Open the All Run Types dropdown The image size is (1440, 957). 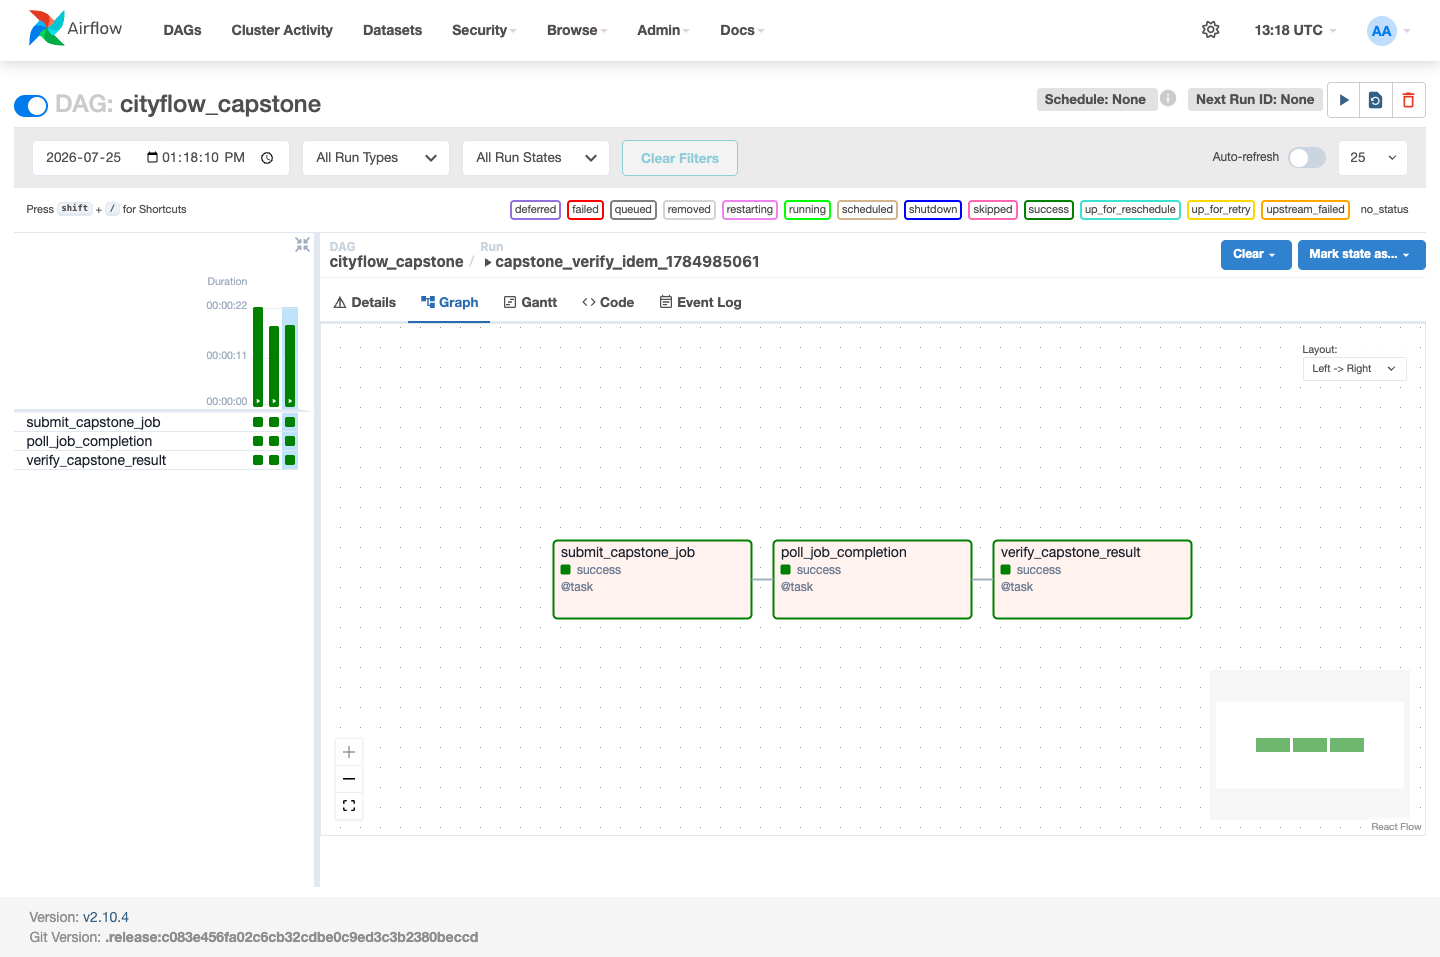(x=376, y=158)
